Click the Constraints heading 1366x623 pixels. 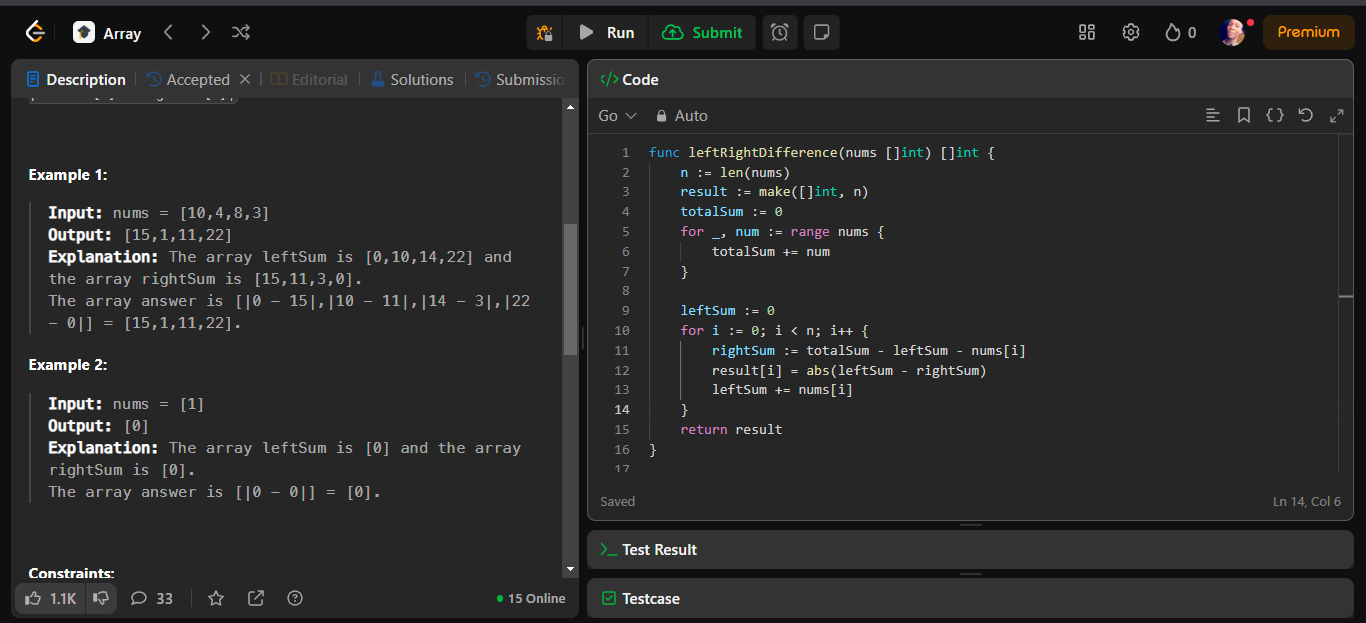(x=71, y=574)
